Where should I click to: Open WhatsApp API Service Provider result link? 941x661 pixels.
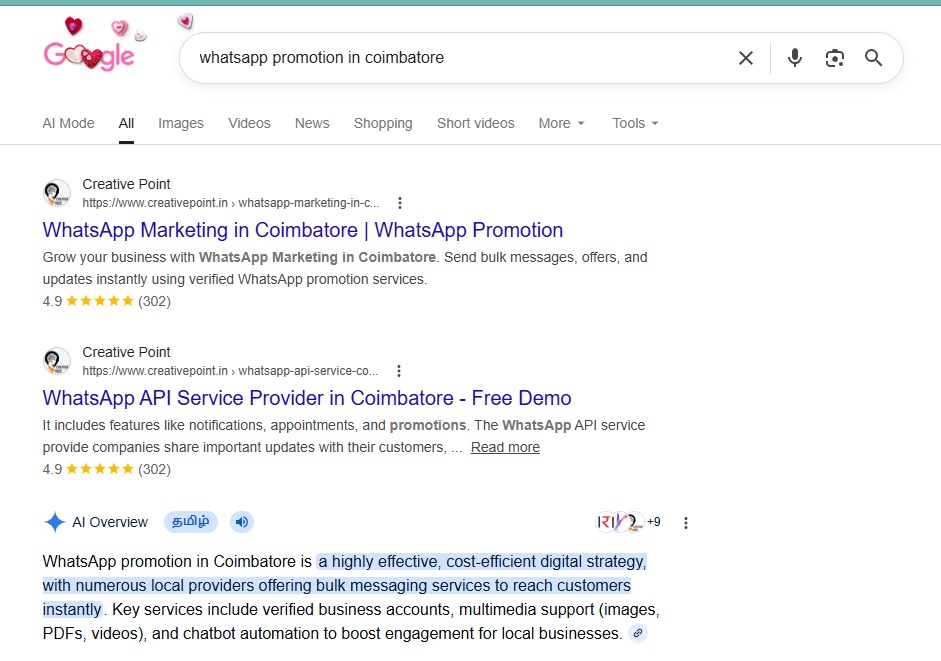[x=307, y=398]
